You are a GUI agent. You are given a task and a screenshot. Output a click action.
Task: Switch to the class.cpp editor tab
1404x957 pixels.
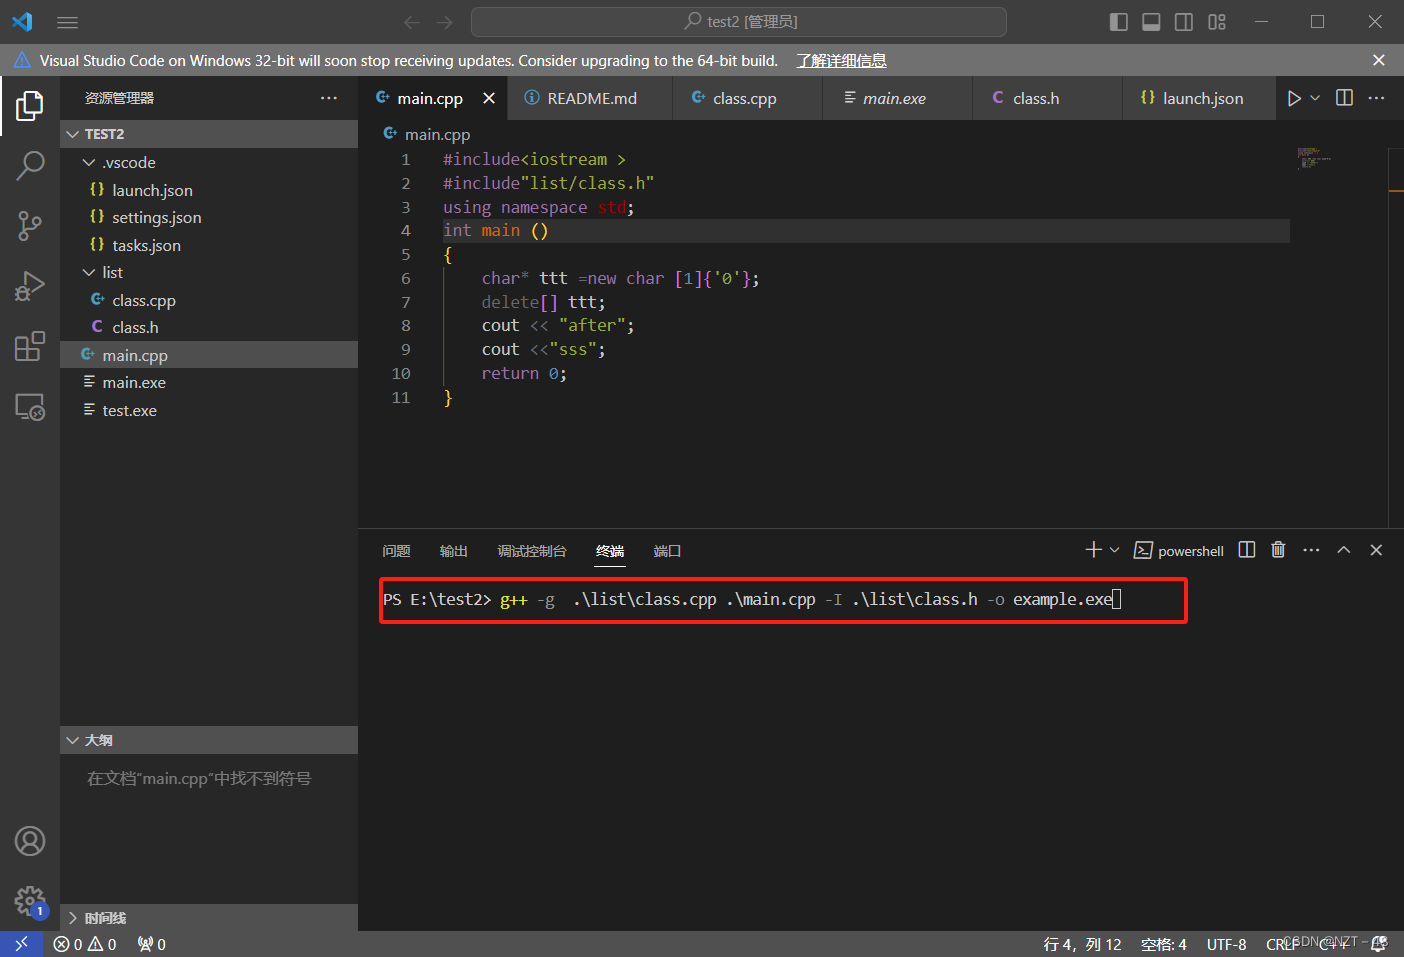(747, 98)
